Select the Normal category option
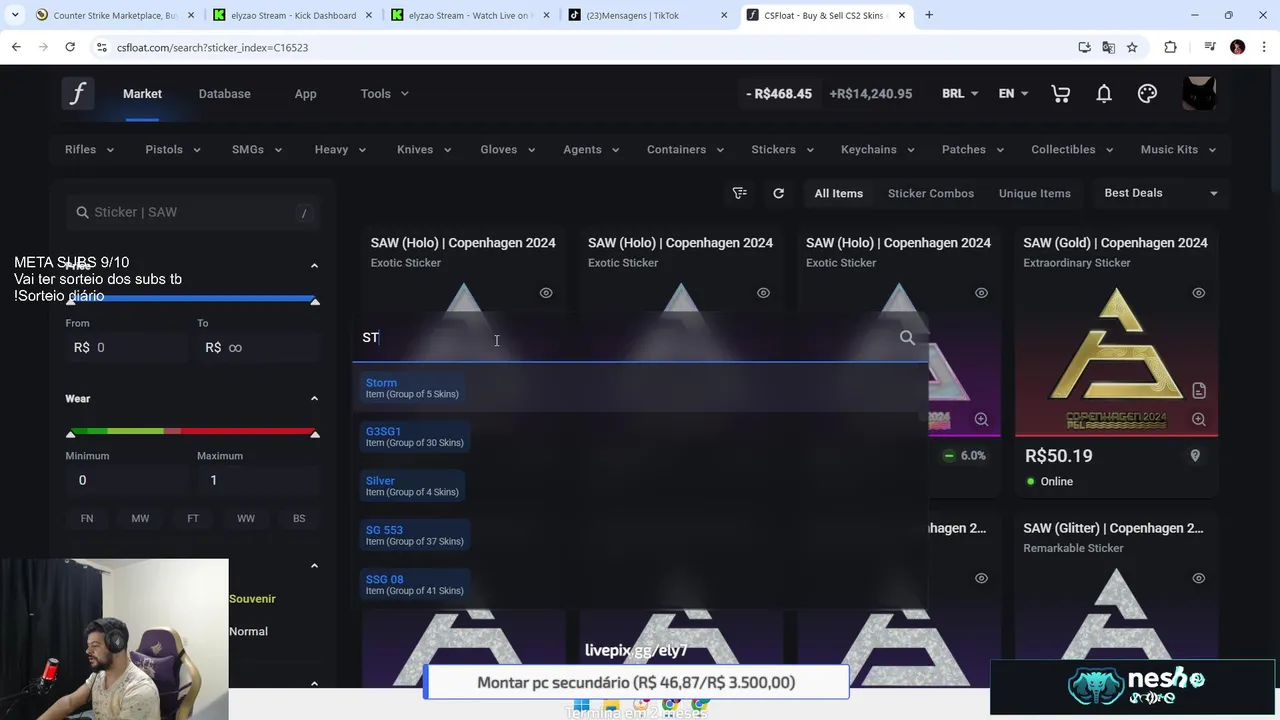 pyautogui.click(x=248, y=631)
